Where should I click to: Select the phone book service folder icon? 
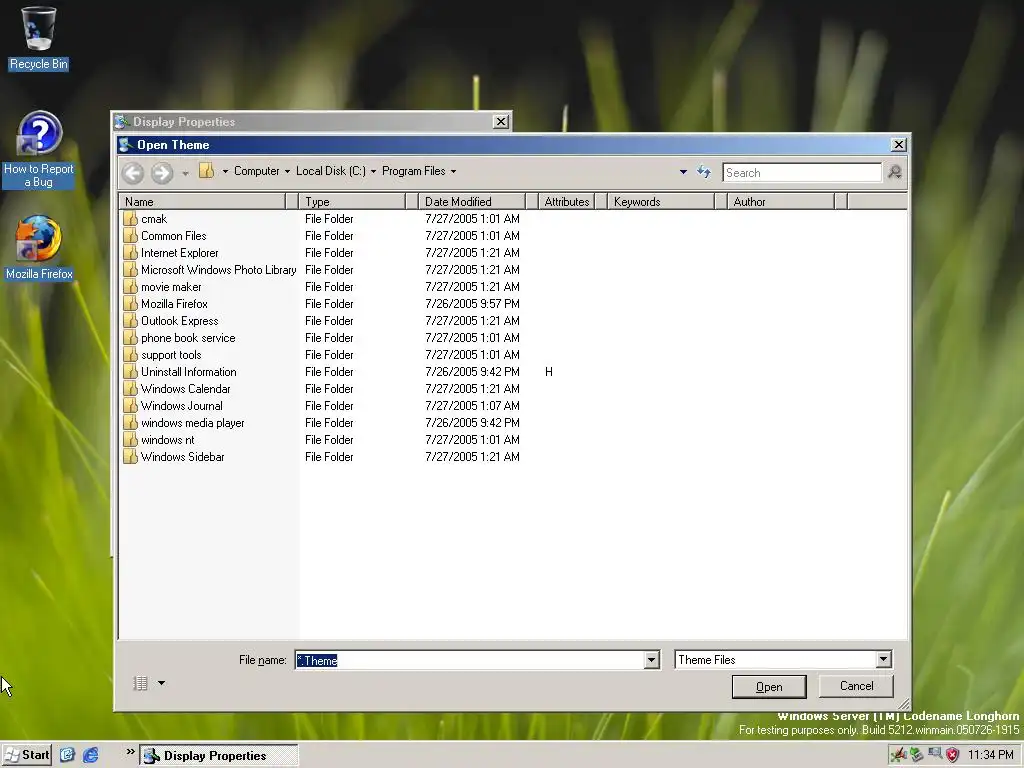point(131,338)
